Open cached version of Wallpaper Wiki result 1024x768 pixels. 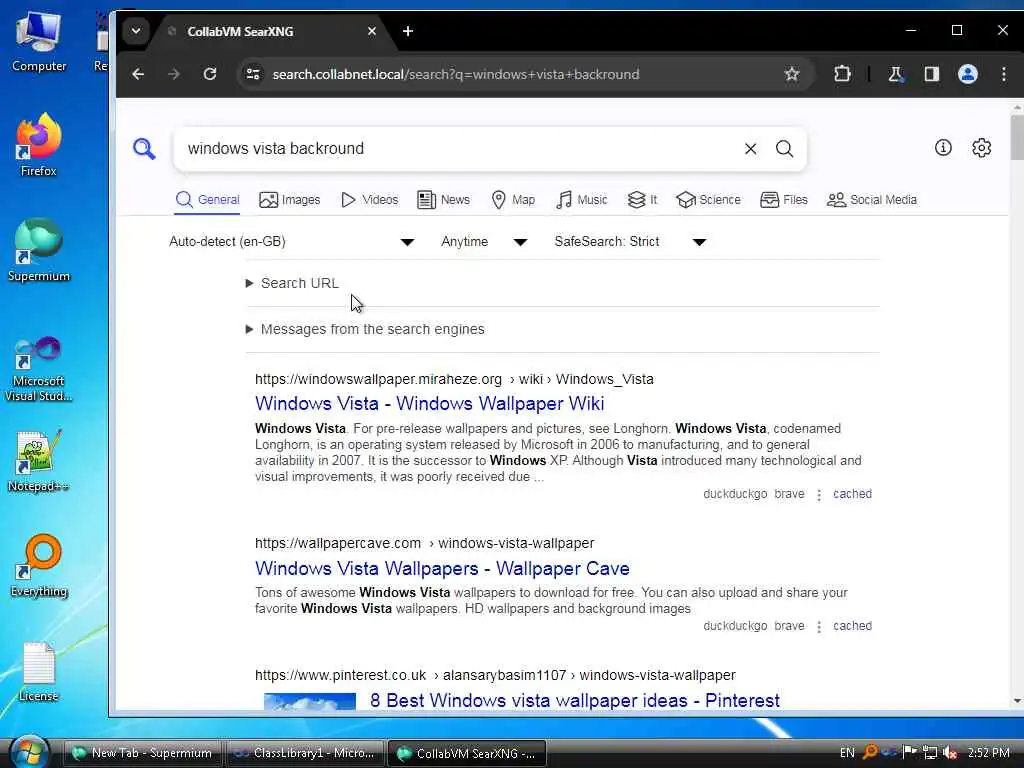(852, 494)
